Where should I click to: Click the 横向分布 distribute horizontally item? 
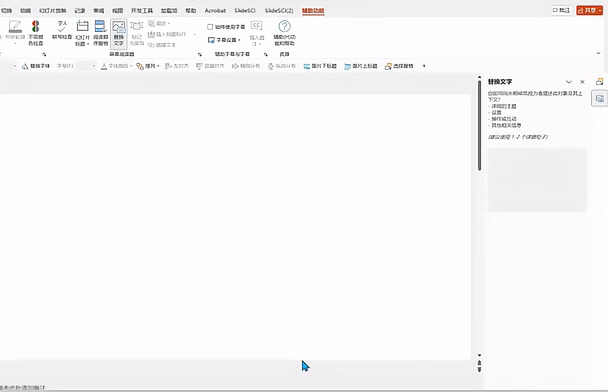point(245,66)
